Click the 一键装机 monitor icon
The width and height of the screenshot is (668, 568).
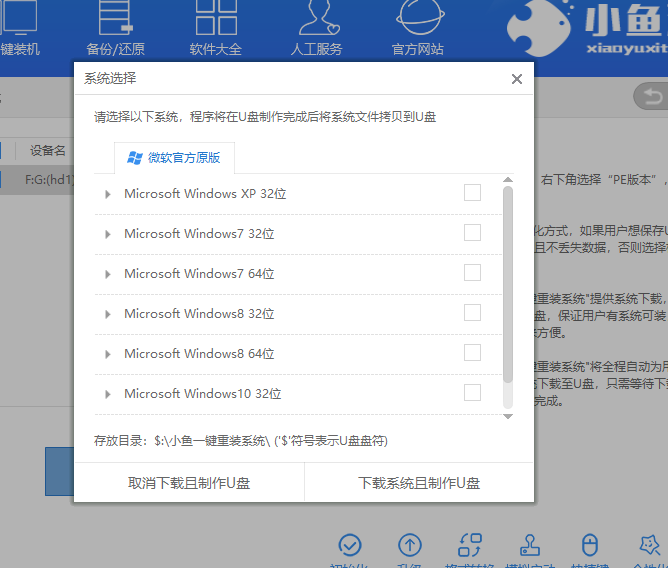pyautogui.click(x=19, y=17)
